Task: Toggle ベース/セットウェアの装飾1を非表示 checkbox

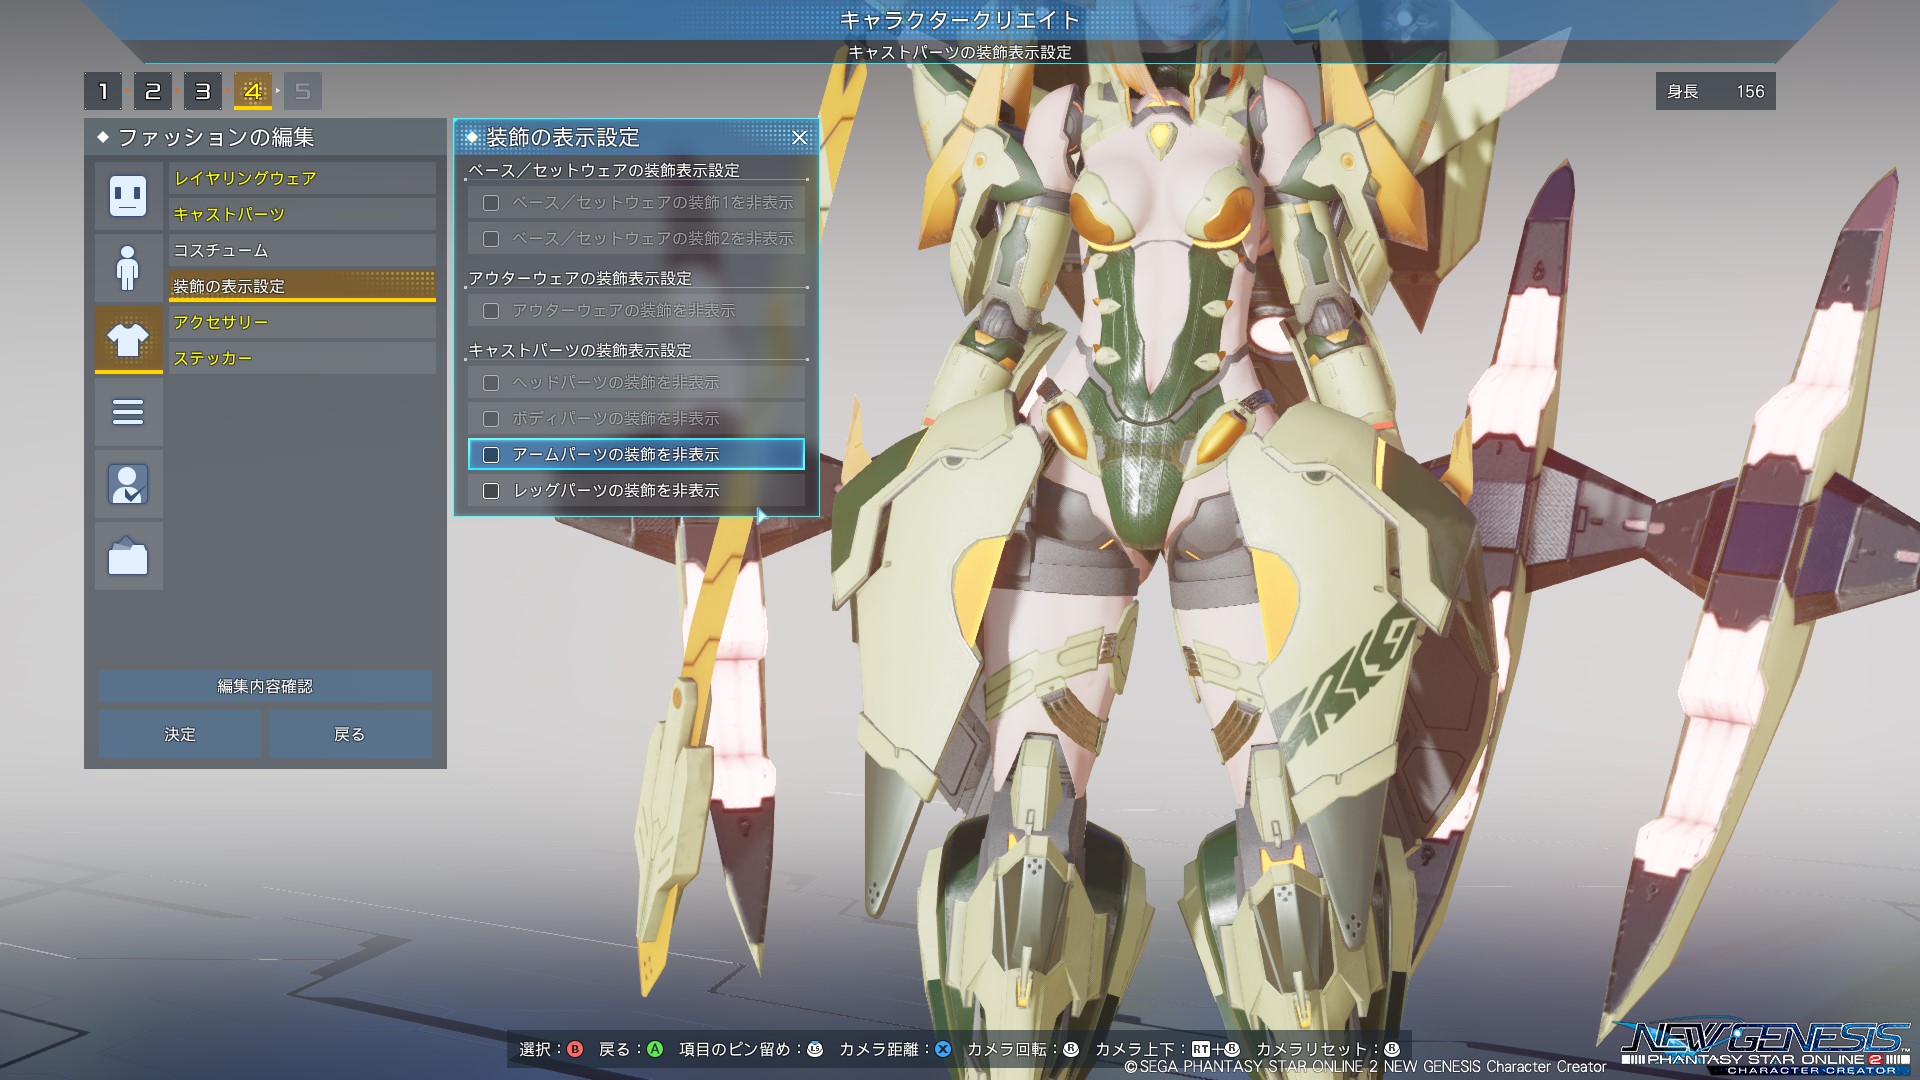Action: (491, 203)
